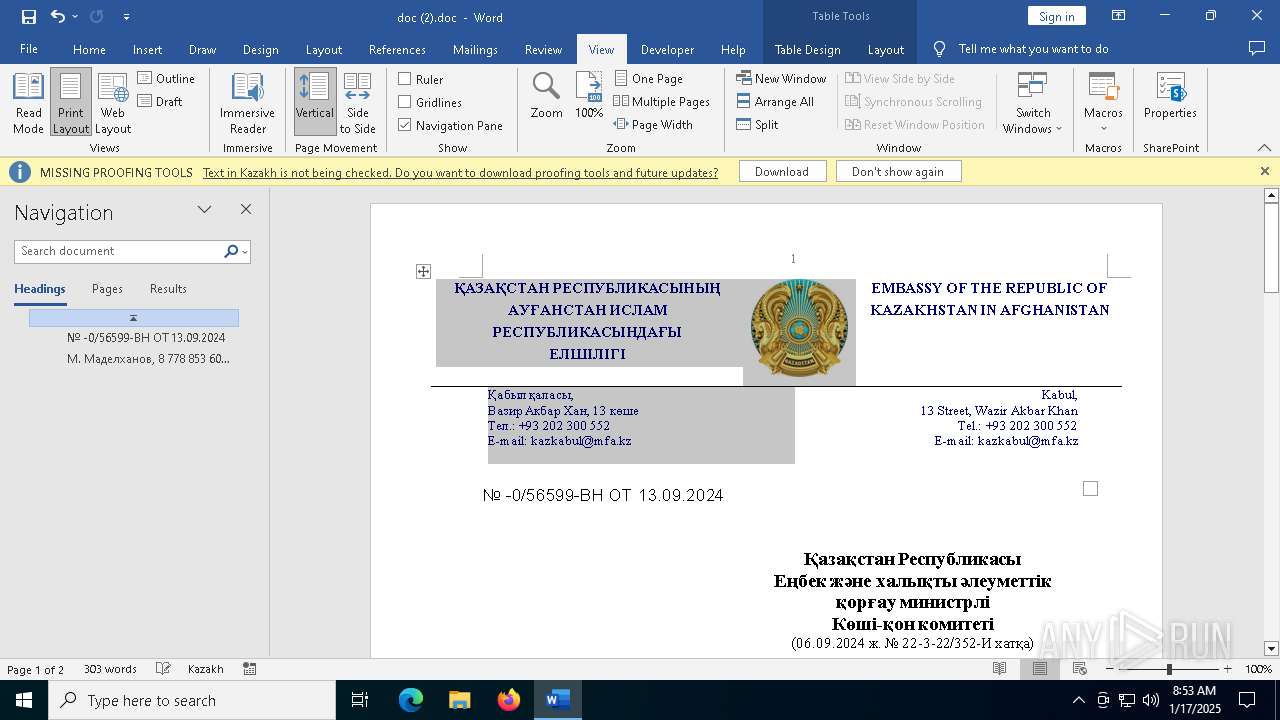This screenshot has height=720, width=1280.
Task: Dismiss the proofing tools message bar
Action: tap(1264, 171)
